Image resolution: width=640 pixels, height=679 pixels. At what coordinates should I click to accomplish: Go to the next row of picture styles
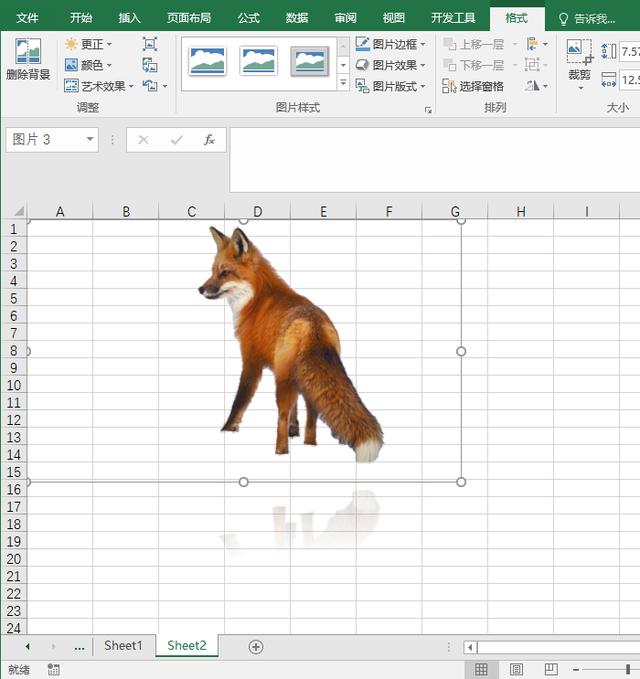343,65
